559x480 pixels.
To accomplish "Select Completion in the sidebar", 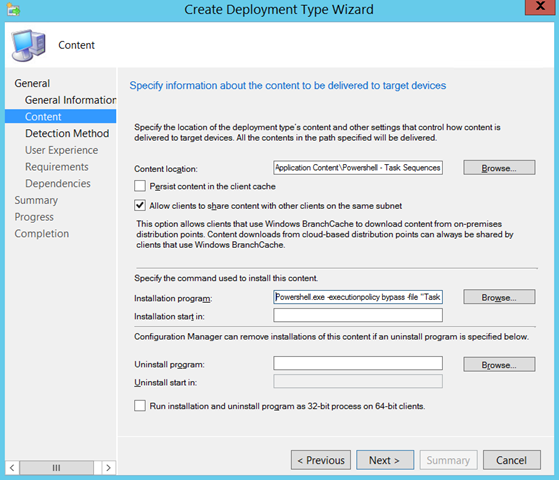I will [42, 233].
